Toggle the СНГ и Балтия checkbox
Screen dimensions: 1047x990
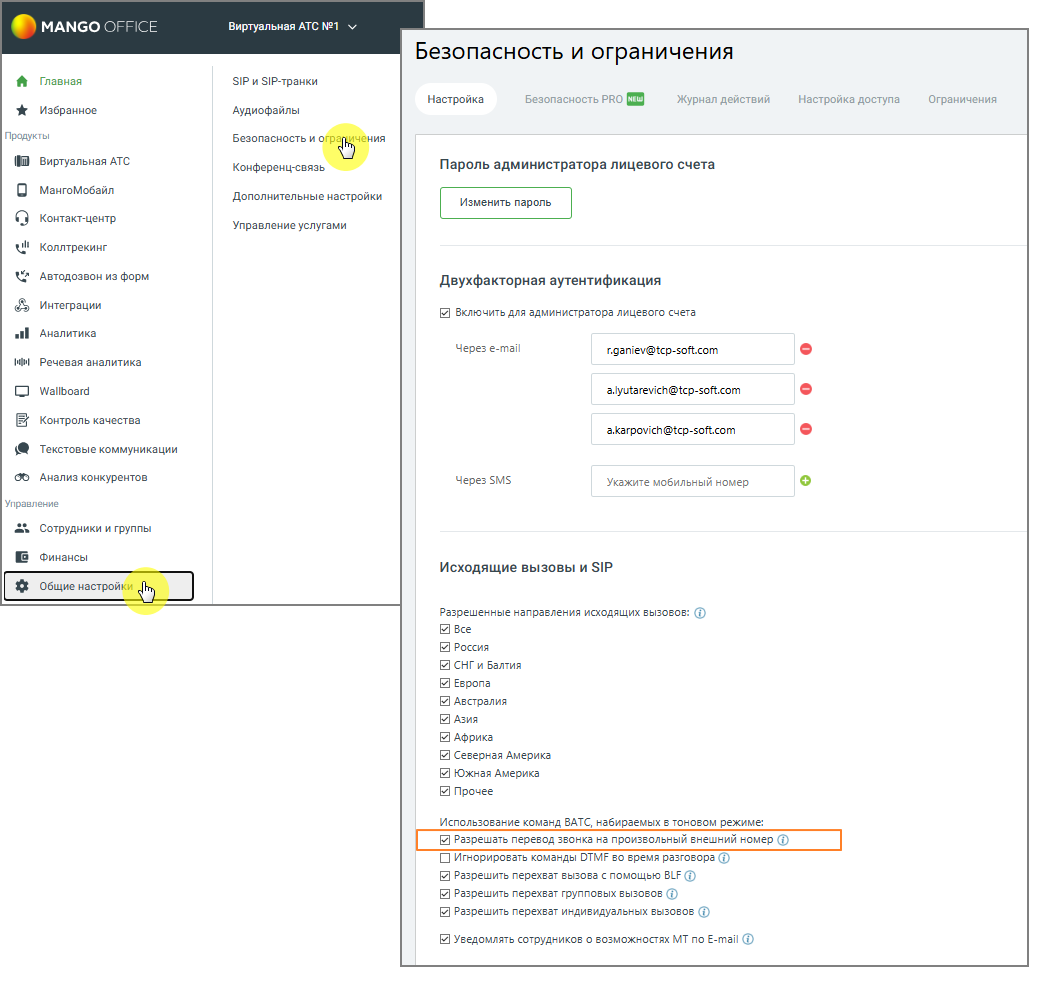pos(445,666)
